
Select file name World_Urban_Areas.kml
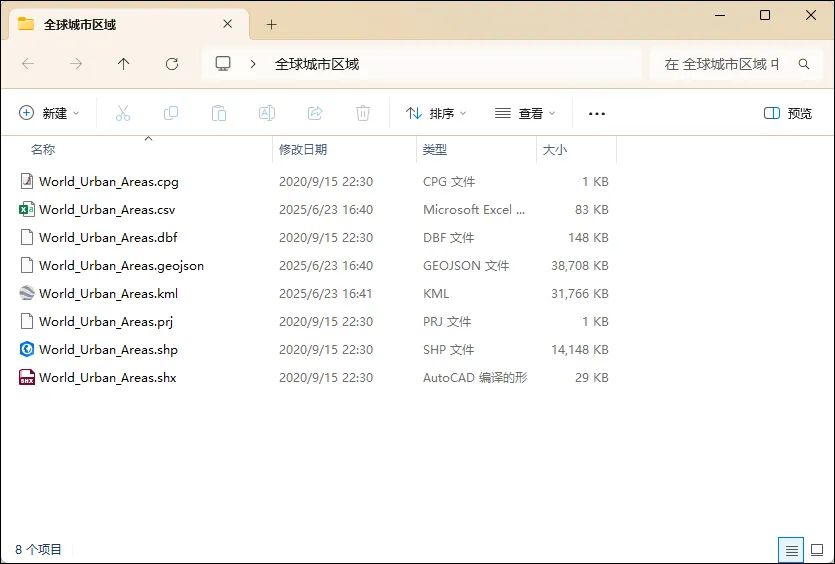(x=109, y=293)
